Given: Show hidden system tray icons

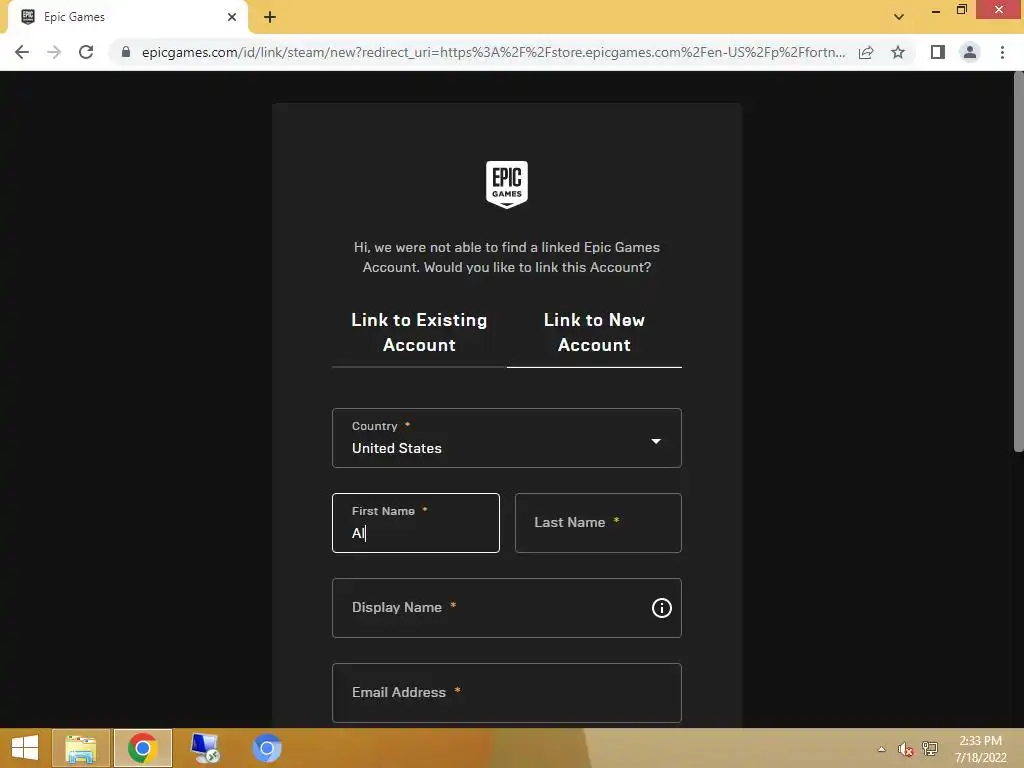Looking at the screenshot, I should pyautogui.click(x=882, y=749).
